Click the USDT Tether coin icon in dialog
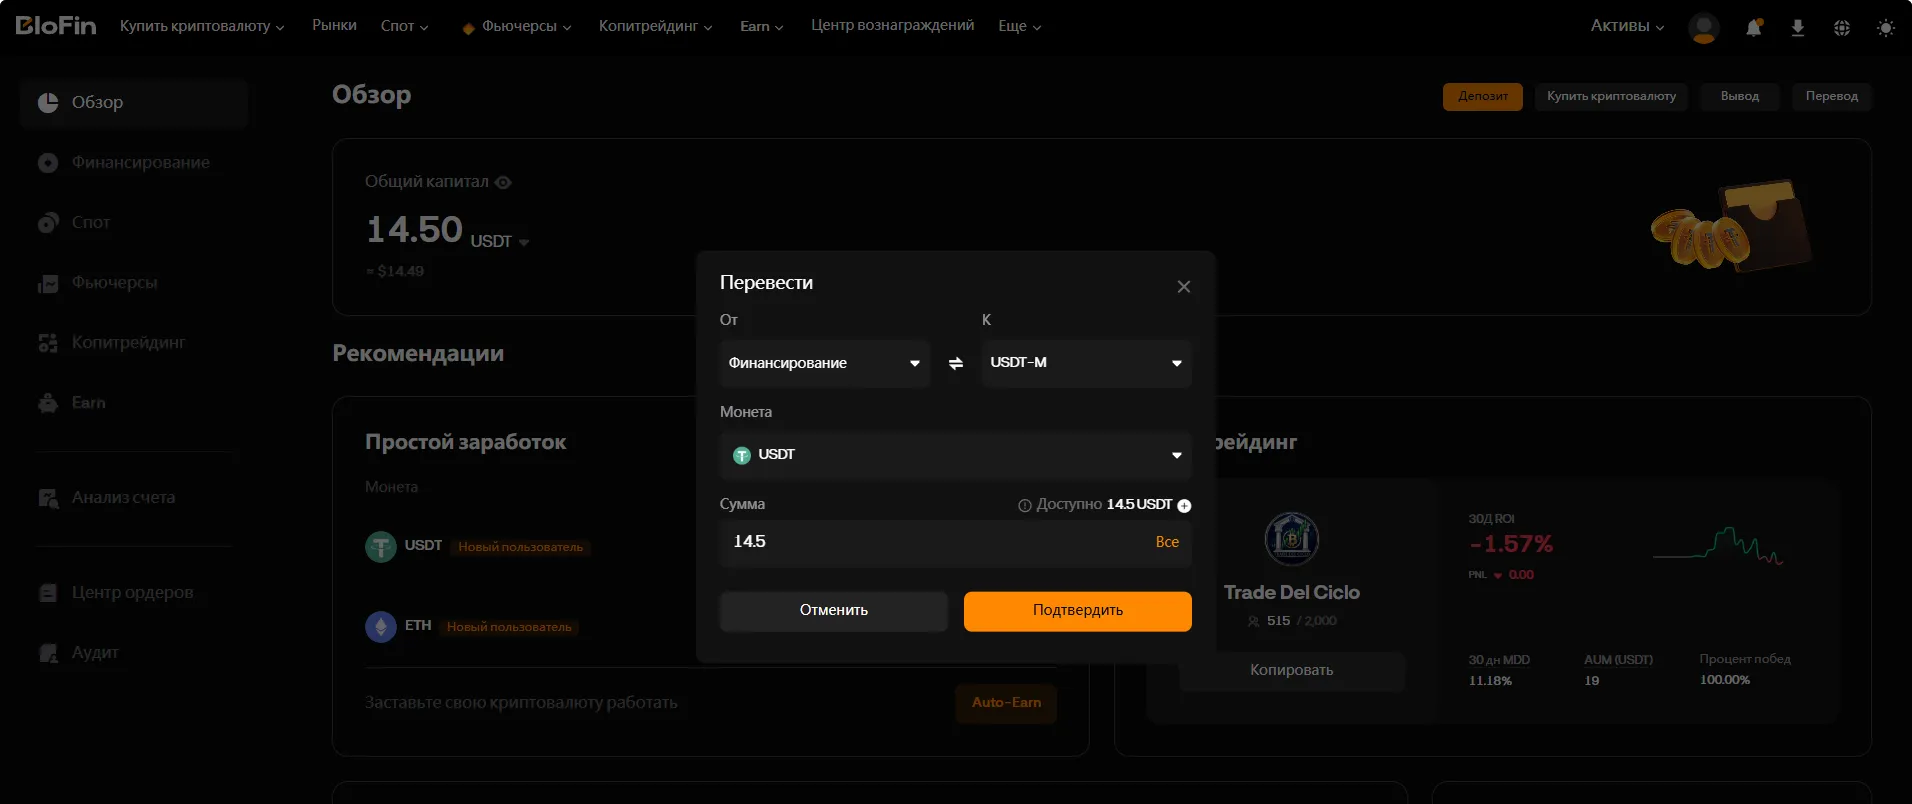 point(742,455)
